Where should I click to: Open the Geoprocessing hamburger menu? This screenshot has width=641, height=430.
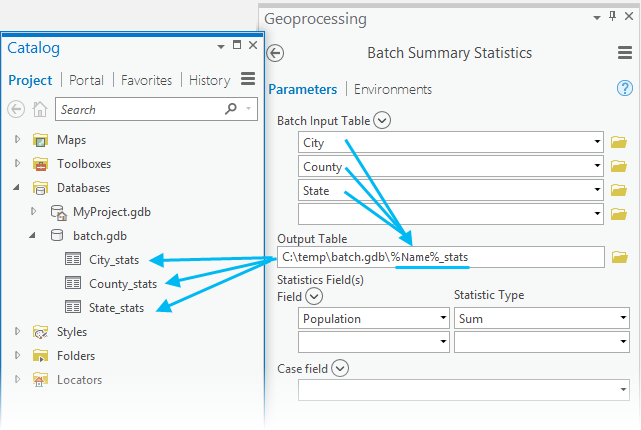pyautogui.click(x=624, y=53)
